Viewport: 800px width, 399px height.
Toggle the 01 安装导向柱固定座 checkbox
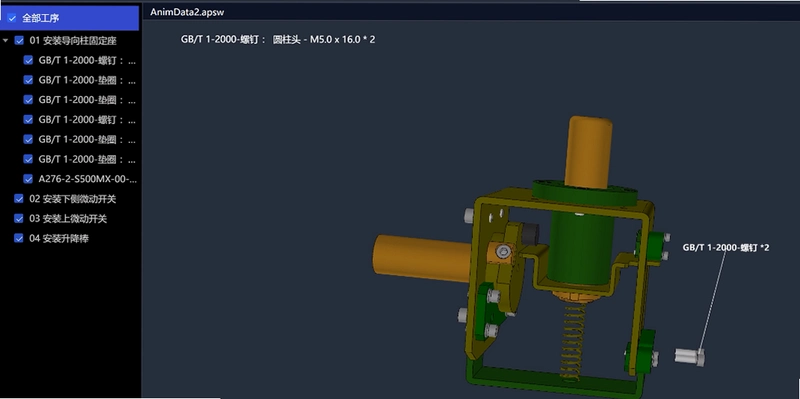[19, 40]
